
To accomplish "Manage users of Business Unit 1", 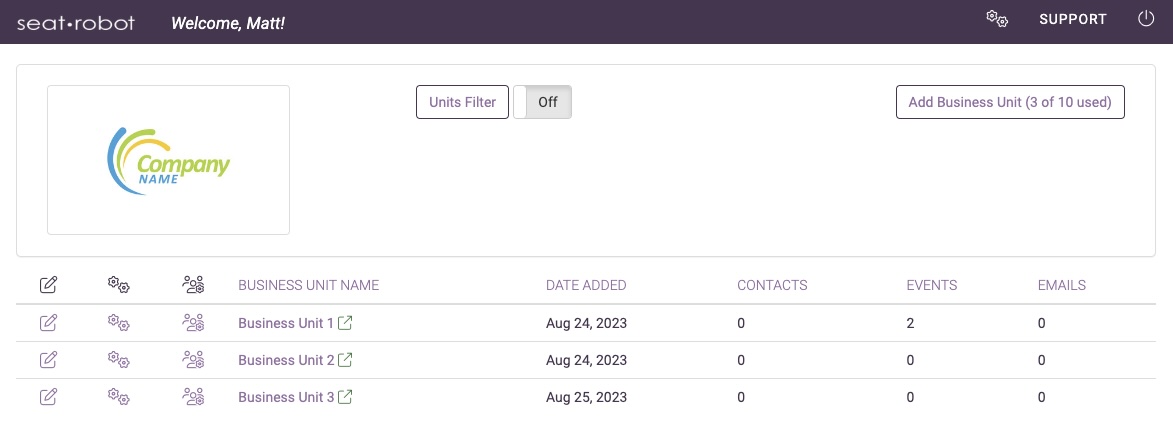I will (193, 323).
